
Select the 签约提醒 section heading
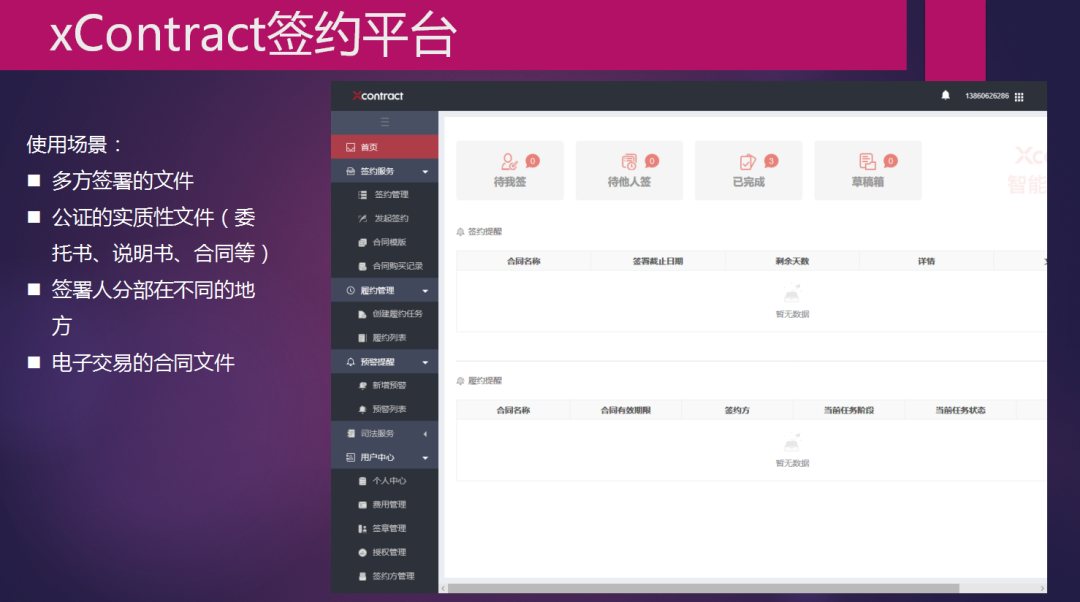pyautogui.click(x=485, y=231)
